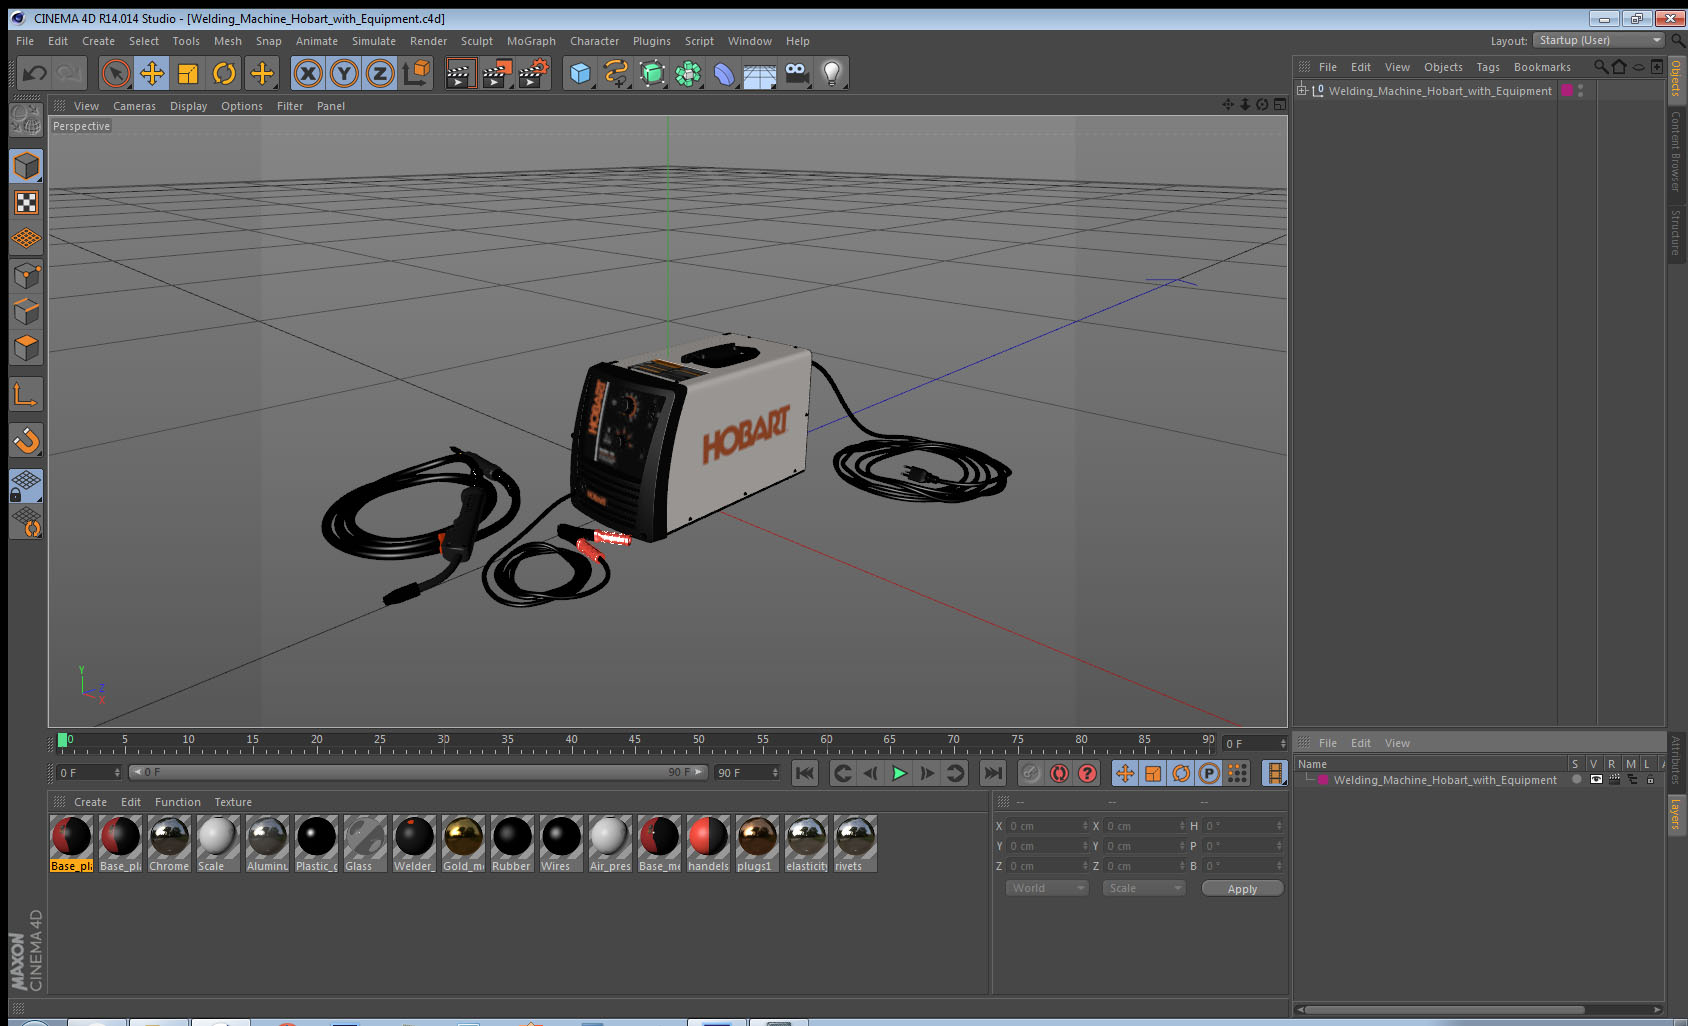Enable Polygons mode
Image resolution: width=1688 pixels, height=1026 pixels.
pos(26,348)
